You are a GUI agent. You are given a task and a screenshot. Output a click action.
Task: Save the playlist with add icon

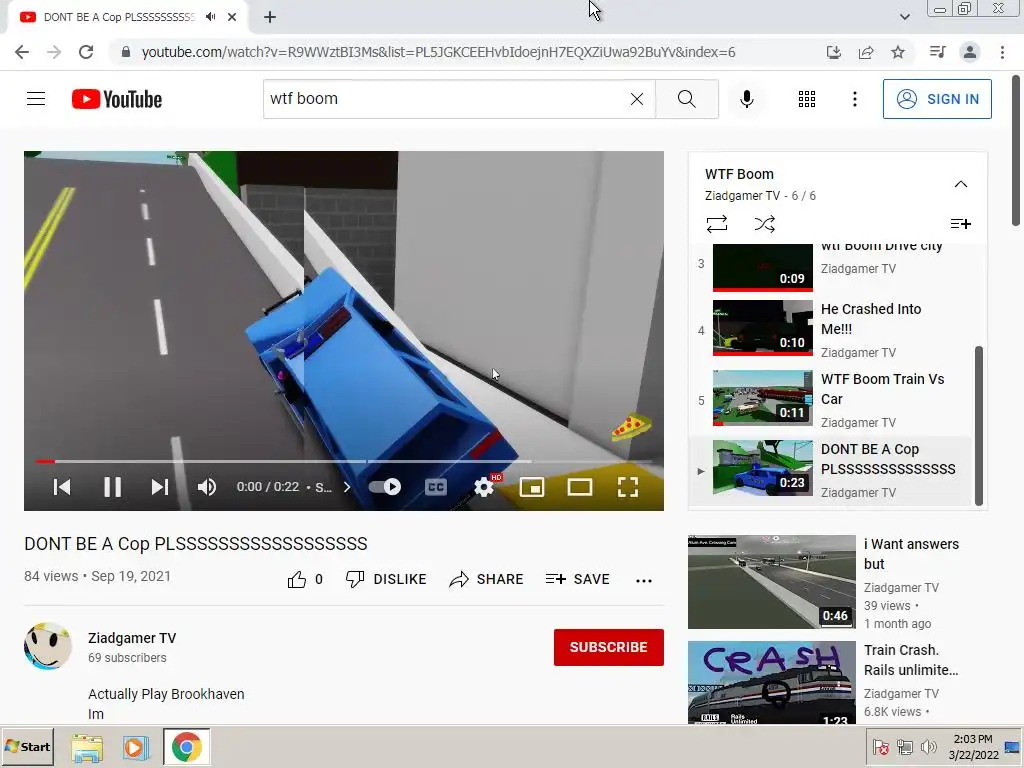961,224
